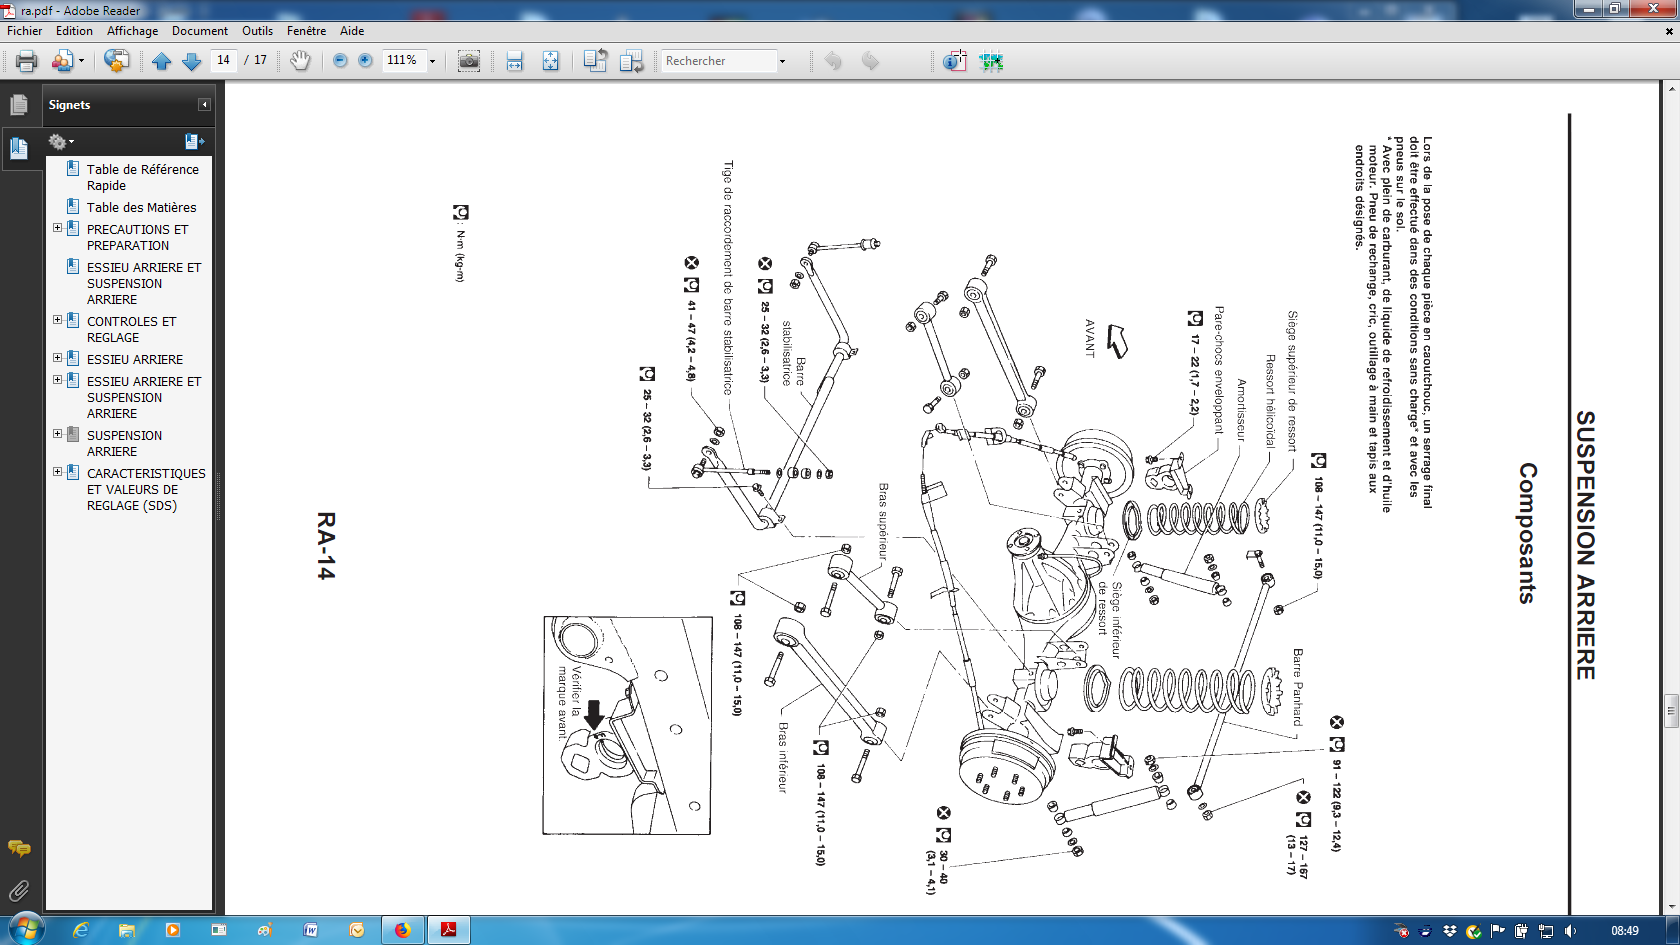Expand CONTROLES ET REGLAGE bookmark

point(57,320)
